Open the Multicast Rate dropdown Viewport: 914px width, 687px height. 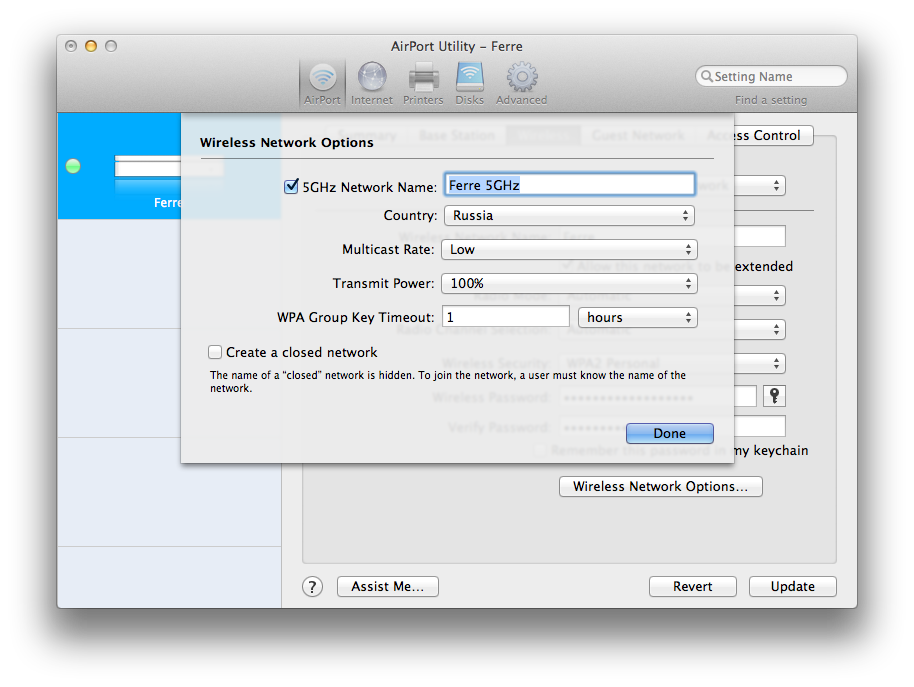(570, 249)
